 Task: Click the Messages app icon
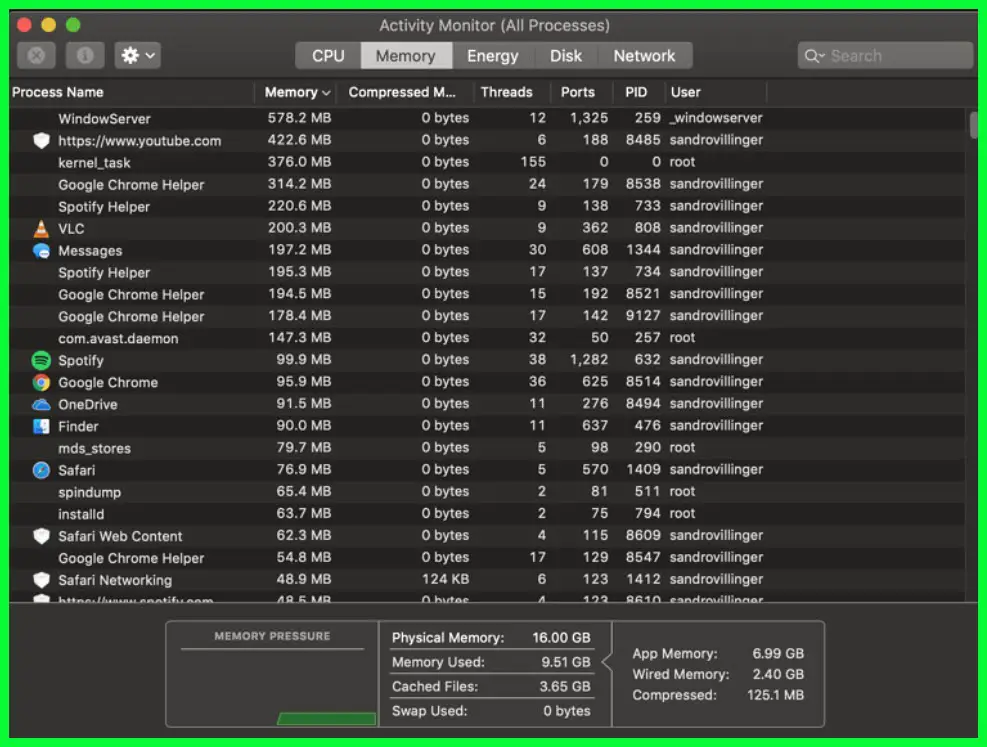[x=41, y=250]
